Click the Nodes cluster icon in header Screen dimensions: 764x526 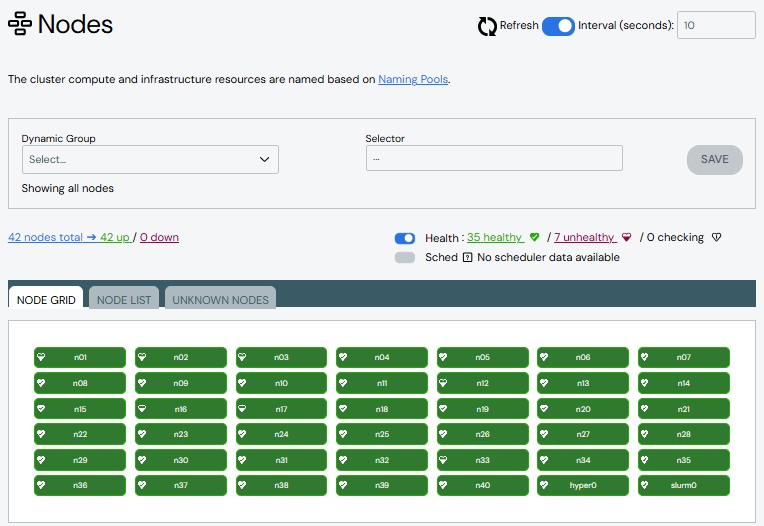(20, 24)
